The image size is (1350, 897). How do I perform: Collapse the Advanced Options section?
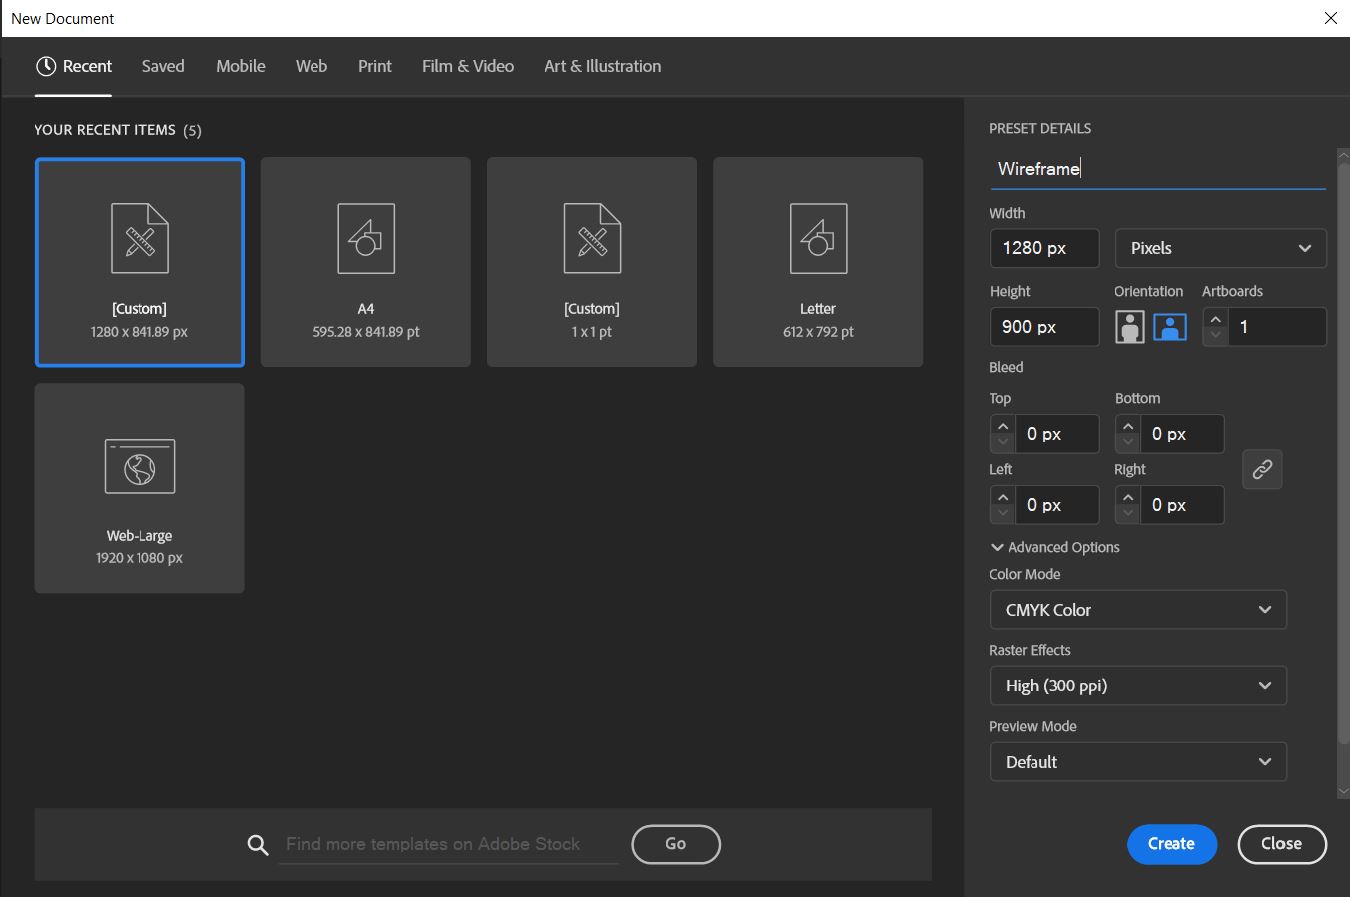997,547
